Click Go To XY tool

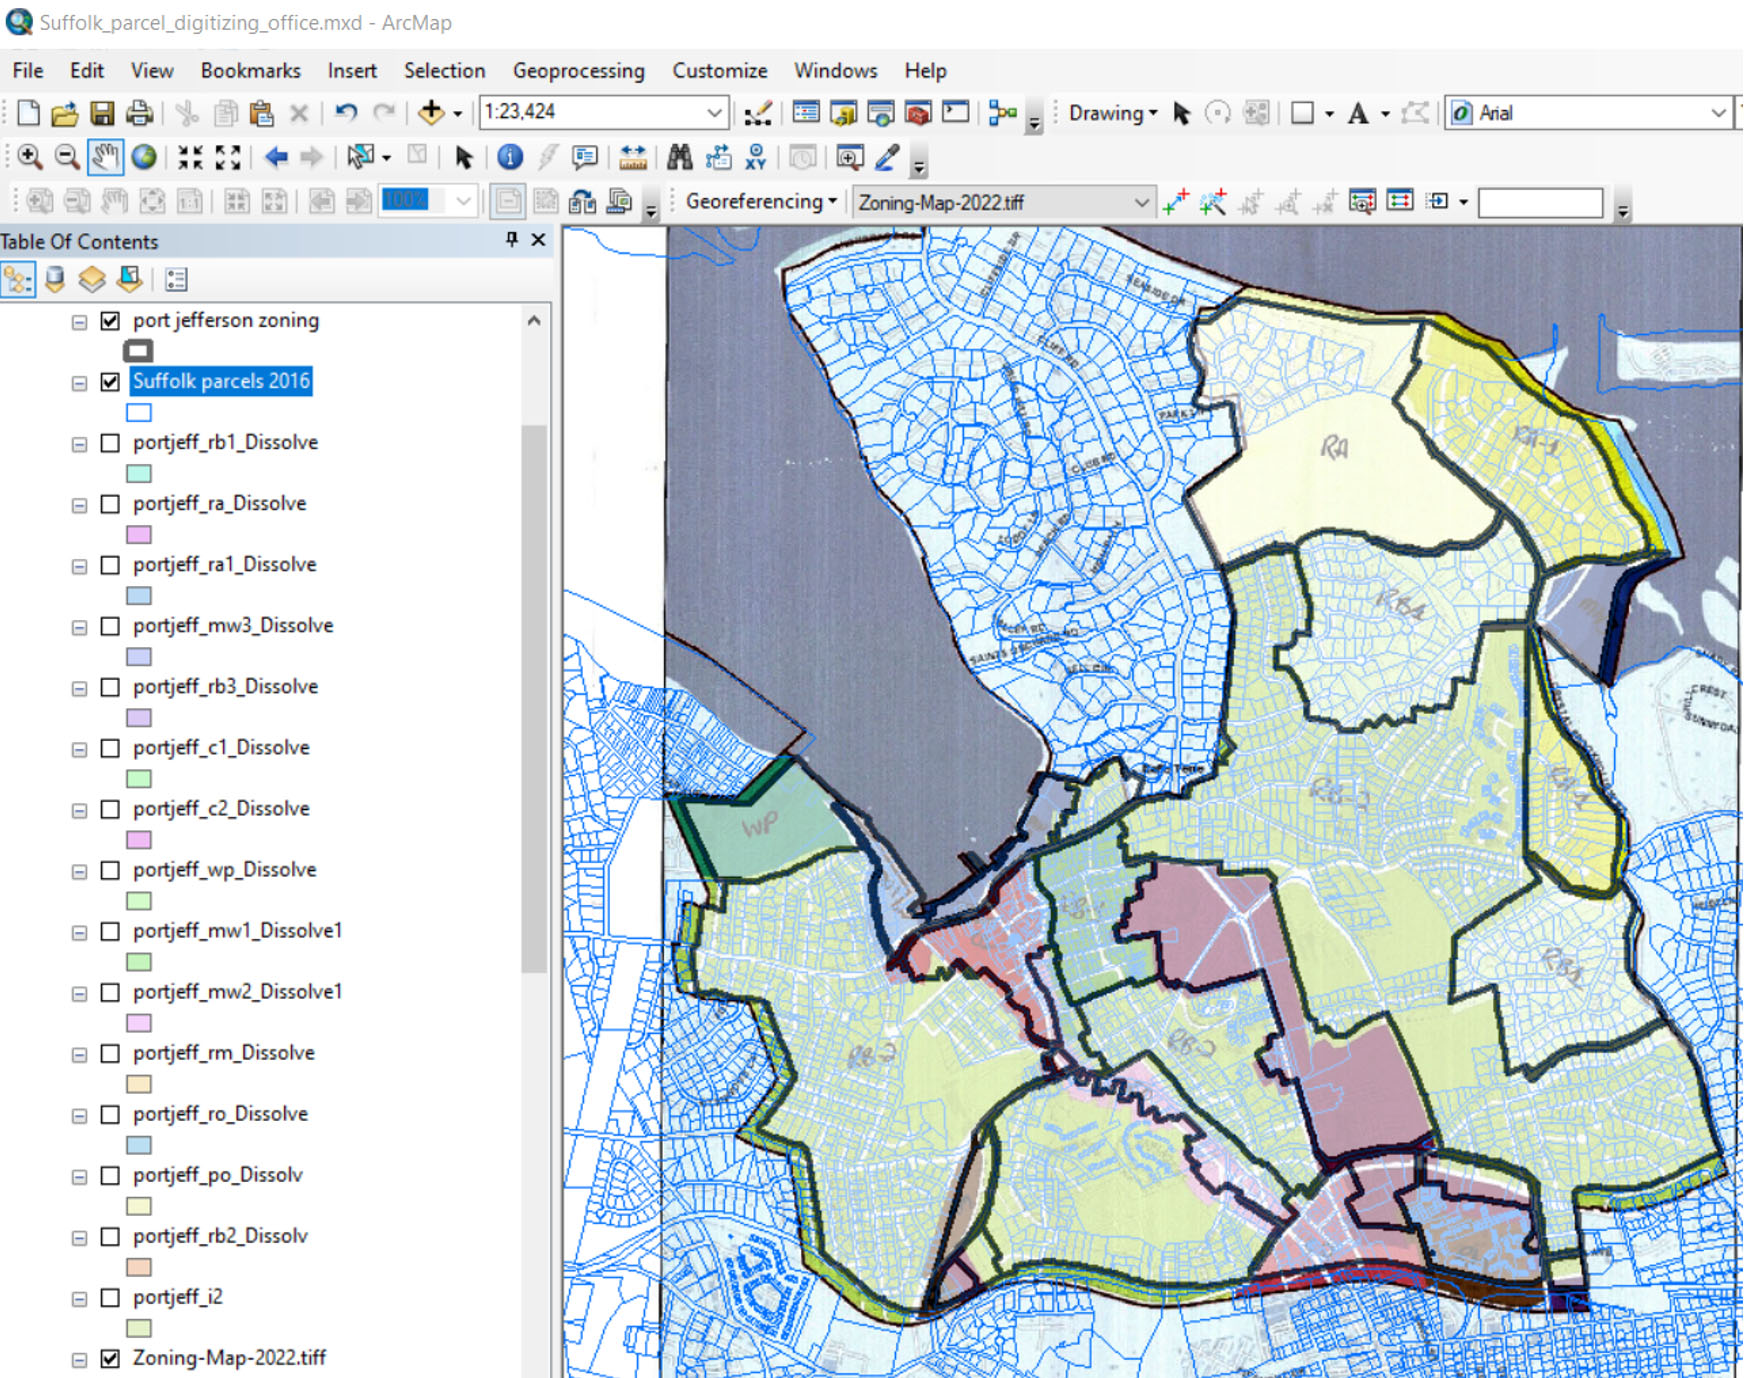(756, 157)
